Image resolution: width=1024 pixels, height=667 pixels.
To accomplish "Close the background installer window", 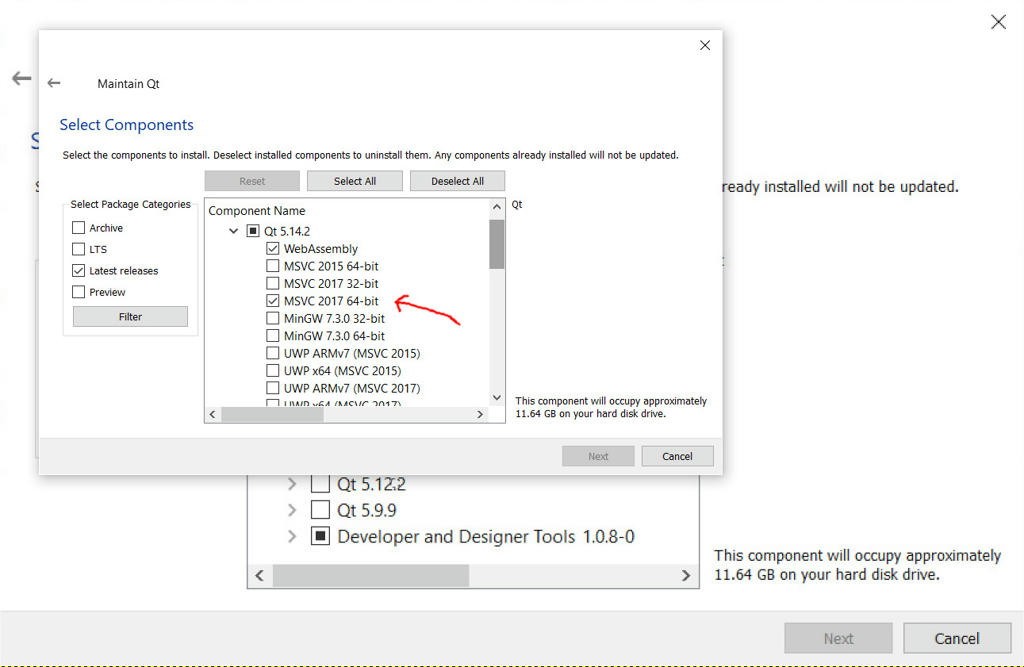I will click(998, 22).
